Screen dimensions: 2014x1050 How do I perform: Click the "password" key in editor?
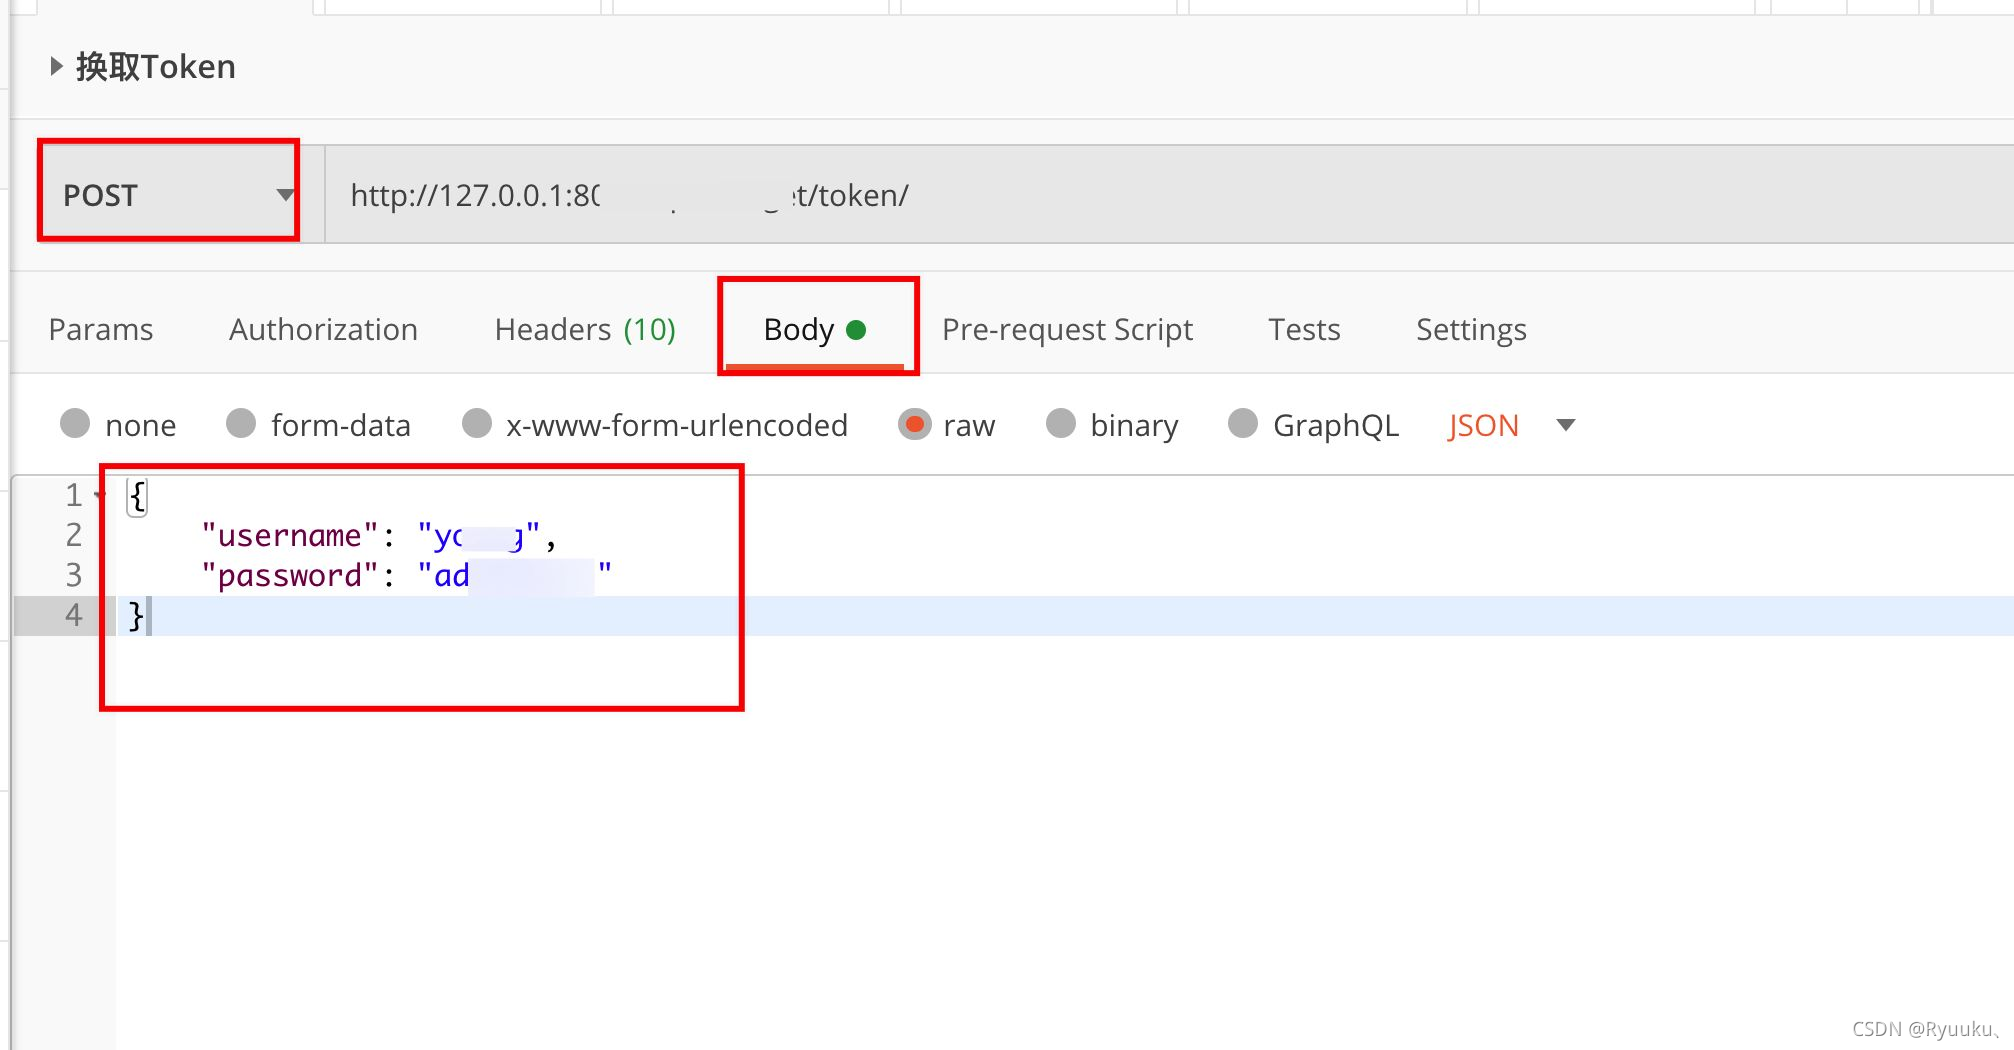coord(290,576)
